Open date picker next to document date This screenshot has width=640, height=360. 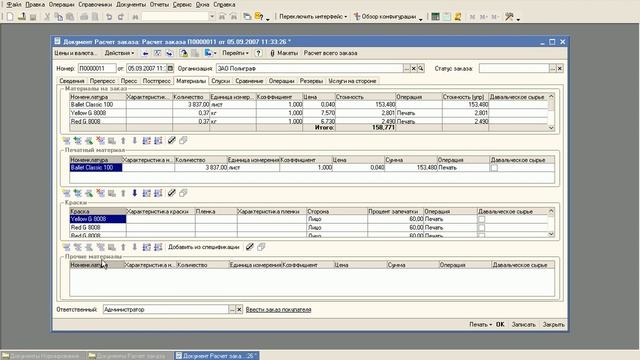pos(170,69)
